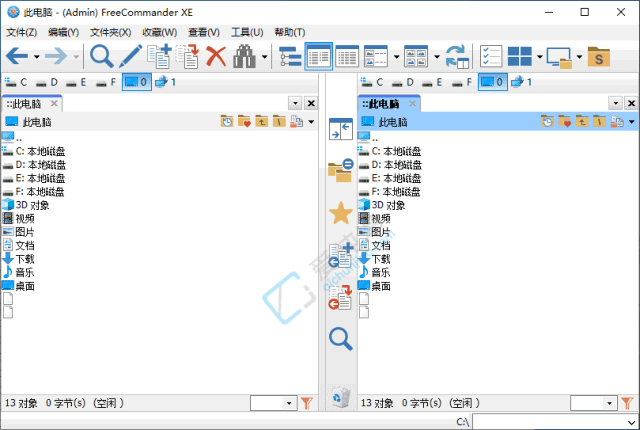Click the forward navigation arrow
640x430 pixels.
coord(56,56)
